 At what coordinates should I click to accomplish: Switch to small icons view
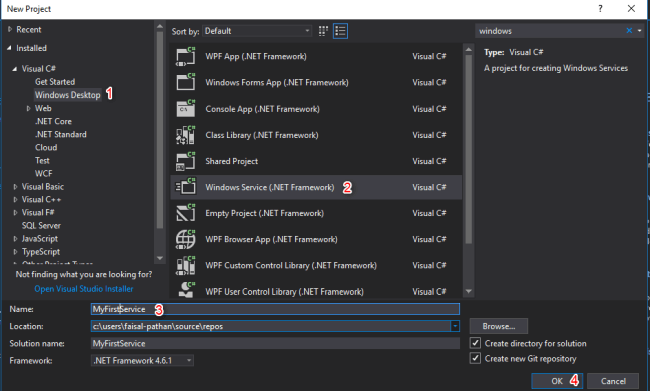pos(323,31)
